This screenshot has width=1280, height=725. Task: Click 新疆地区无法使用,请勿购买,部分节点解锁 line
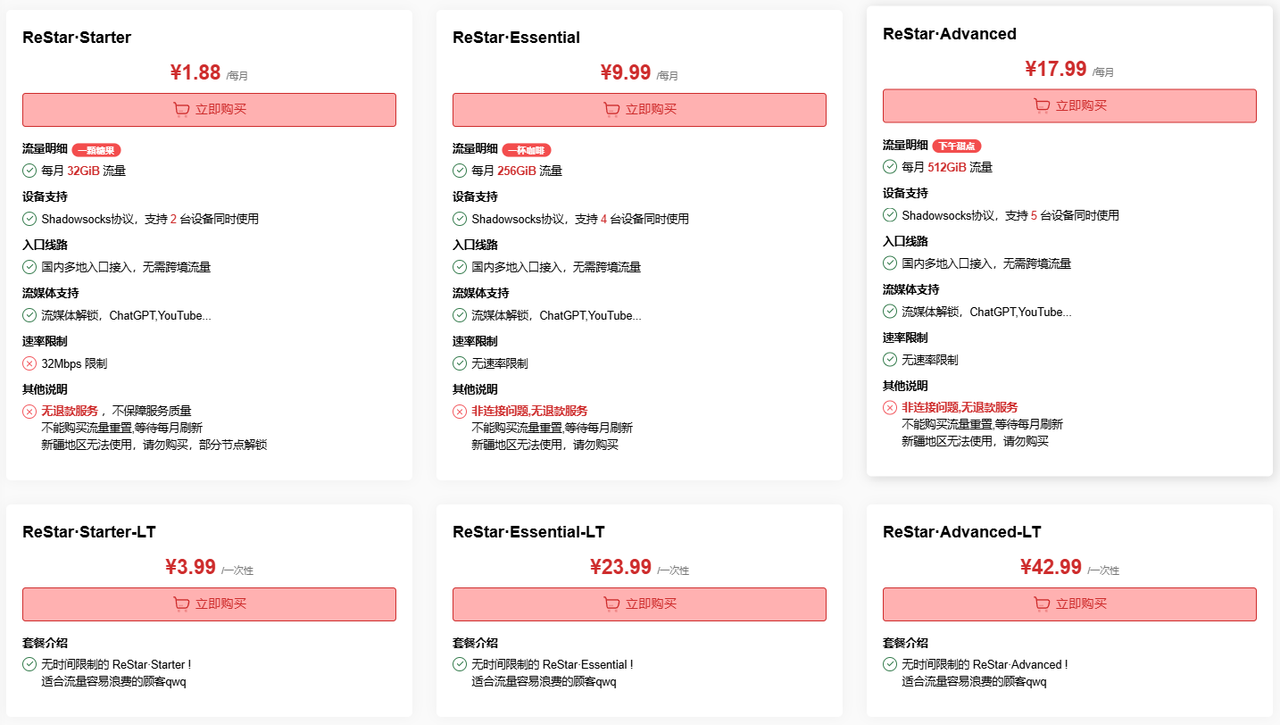pyautogui.click(x=154, y=445)
